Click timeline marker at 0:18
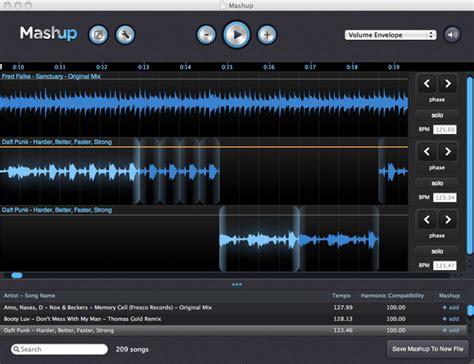Image resolution: width=474 pixels, height=364 pixels. point(352,67)
